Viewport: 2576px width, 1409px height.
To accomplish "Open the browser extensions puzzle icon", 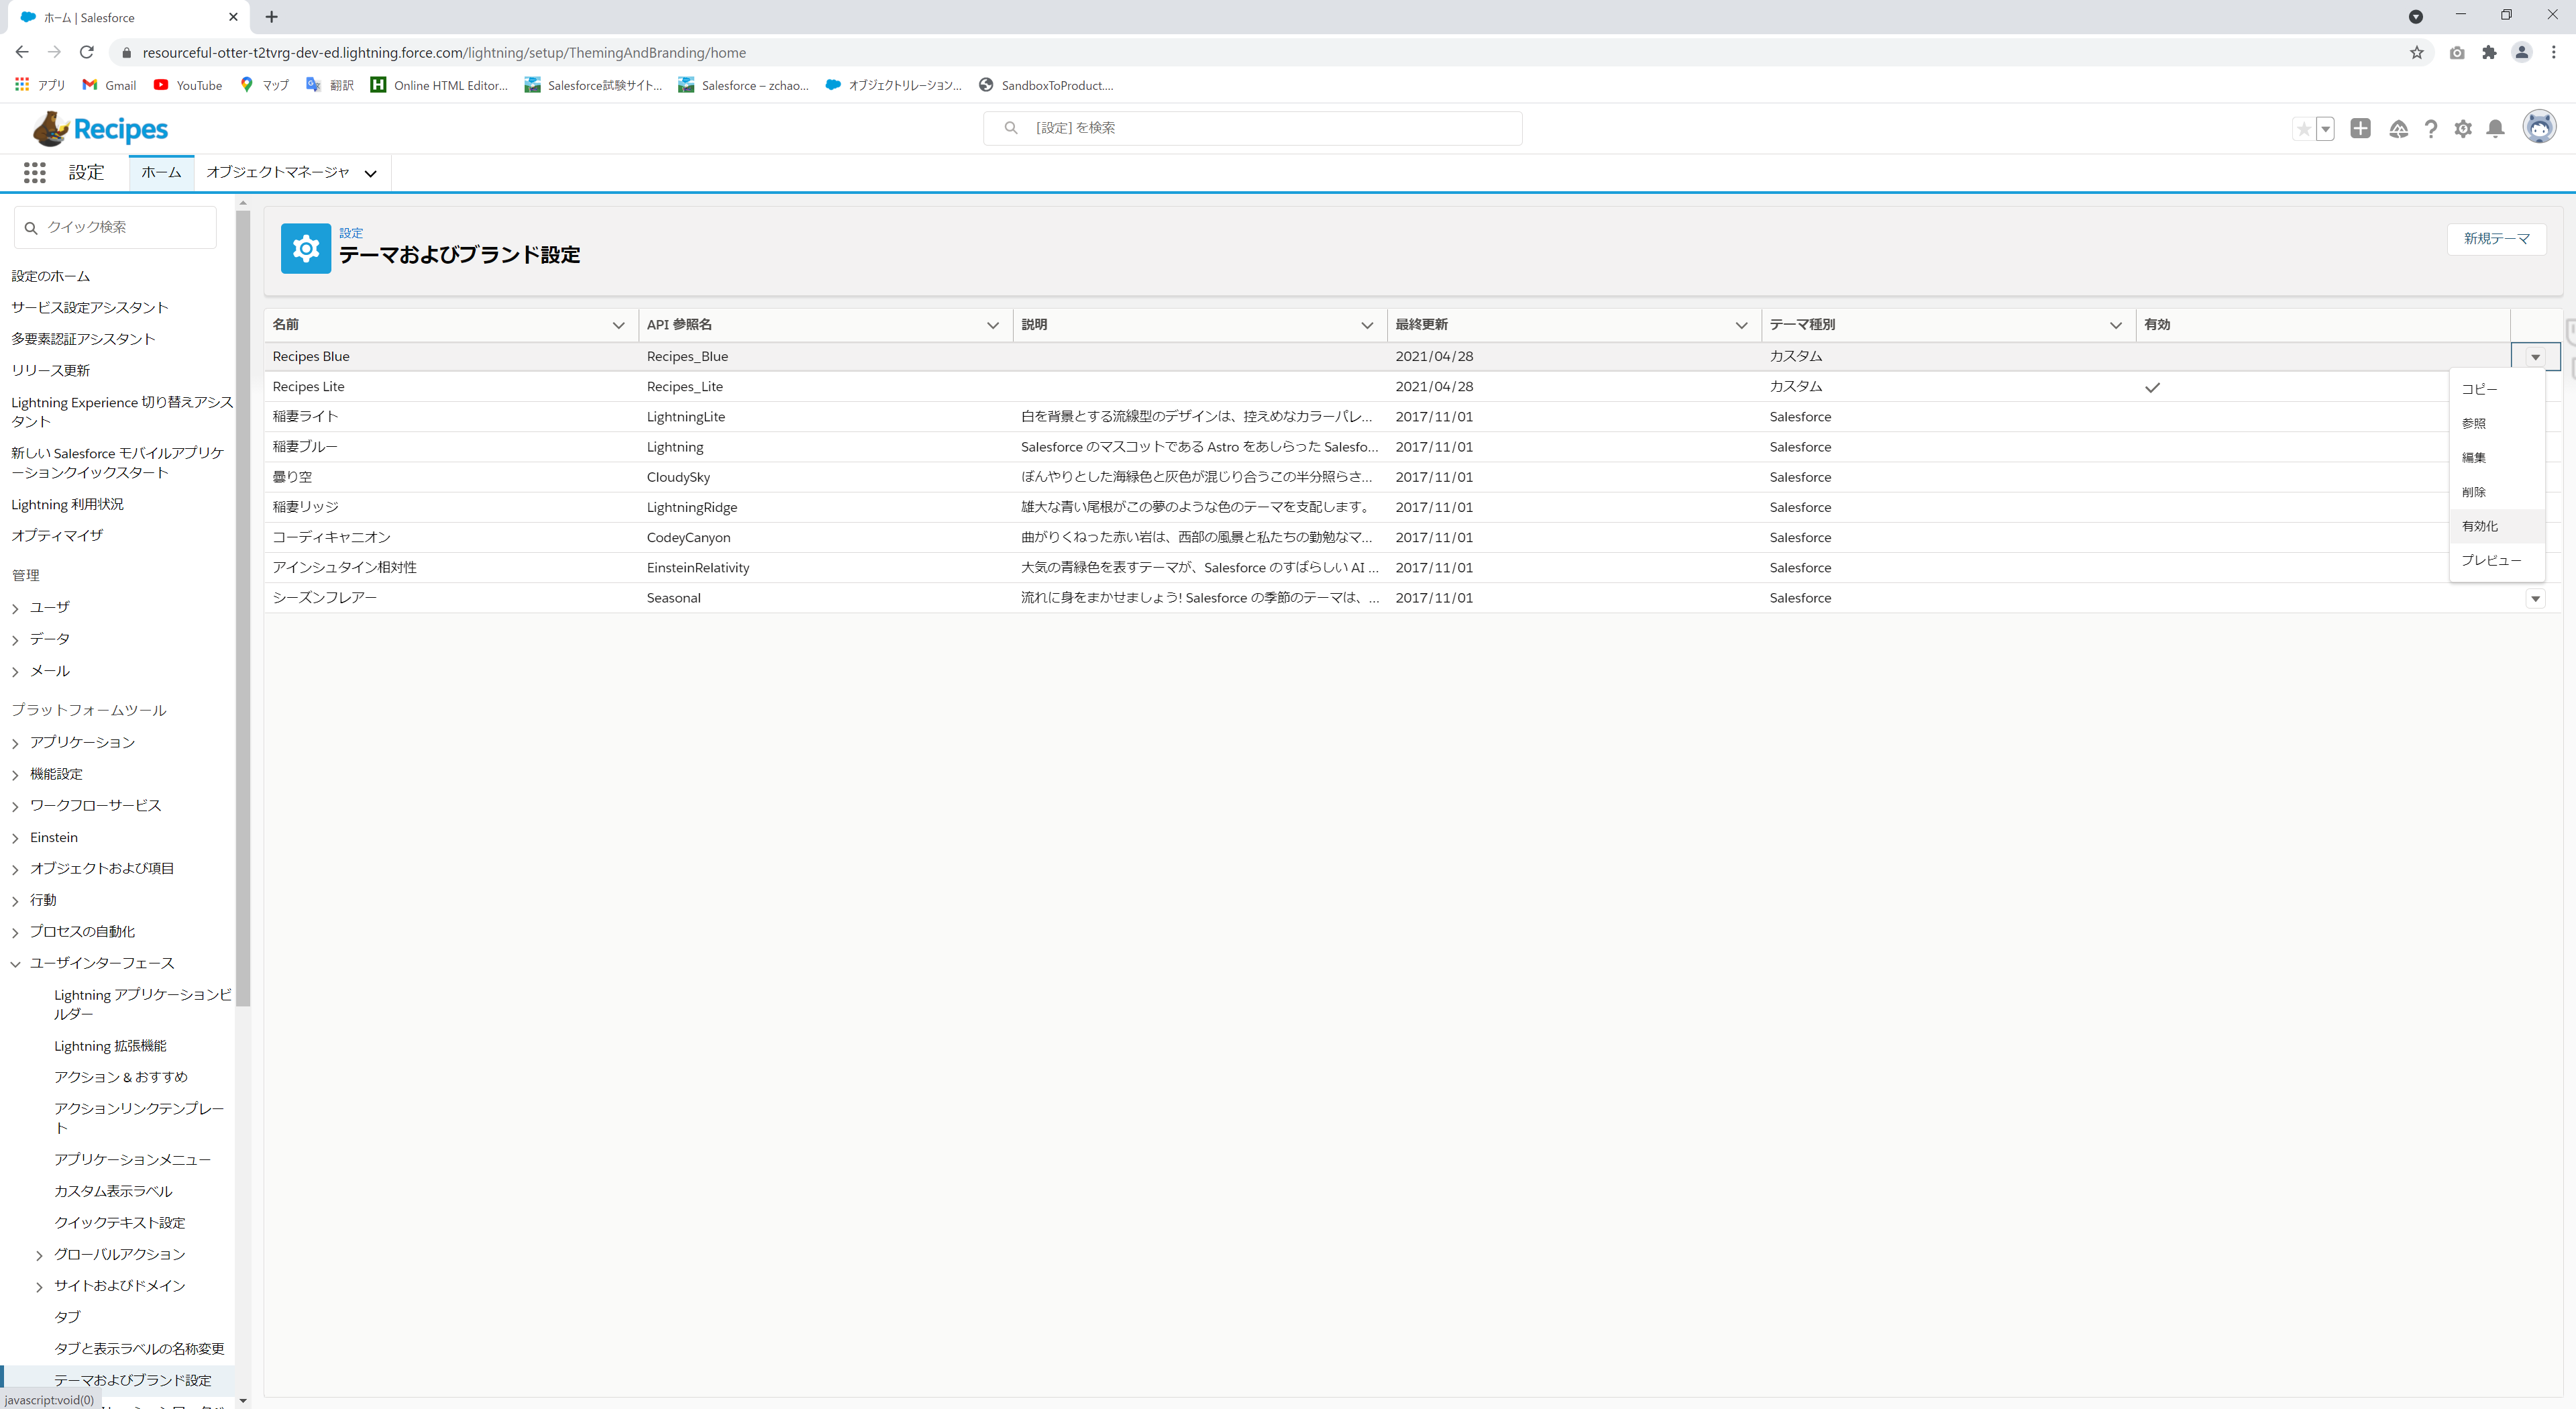I will pyautogui.click(x=2489, y=52).
